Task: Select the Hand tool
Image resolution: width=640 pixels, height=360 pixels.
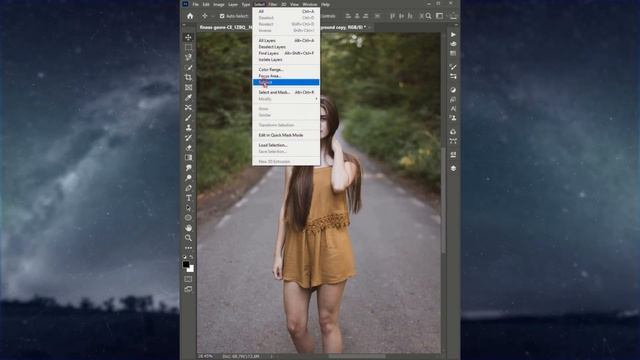Action: pyautogui.click(x=188, y=228)
